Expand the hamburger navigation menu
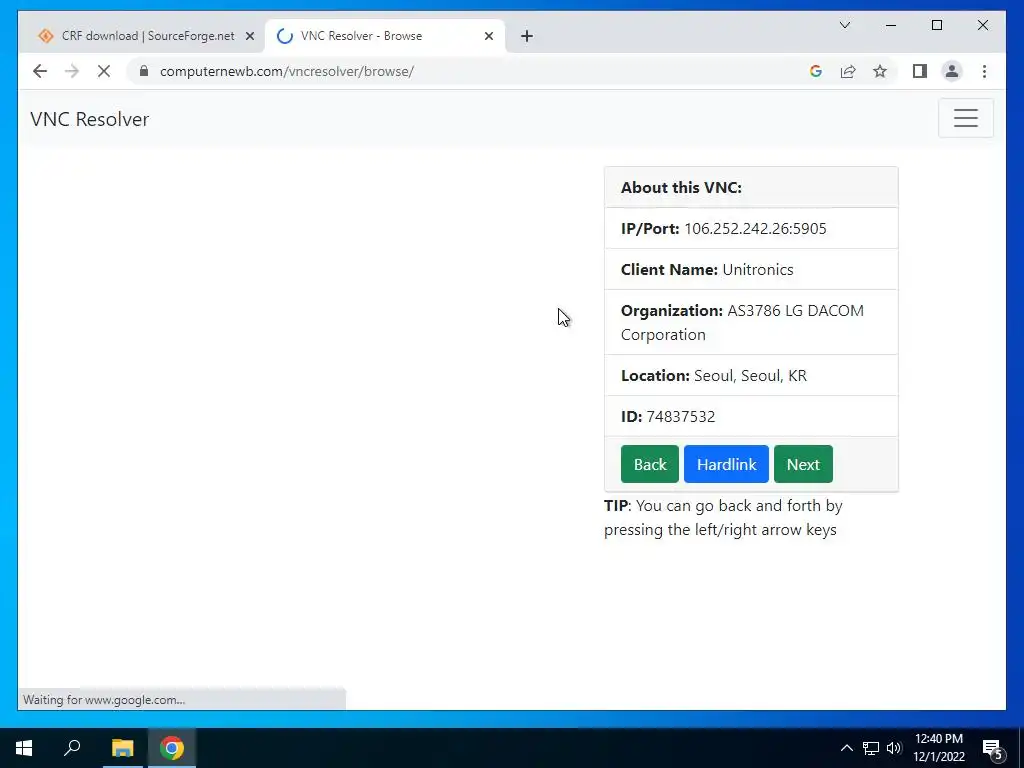The width and height of the screenshot is (1024, 768). (x=966, y=118)
